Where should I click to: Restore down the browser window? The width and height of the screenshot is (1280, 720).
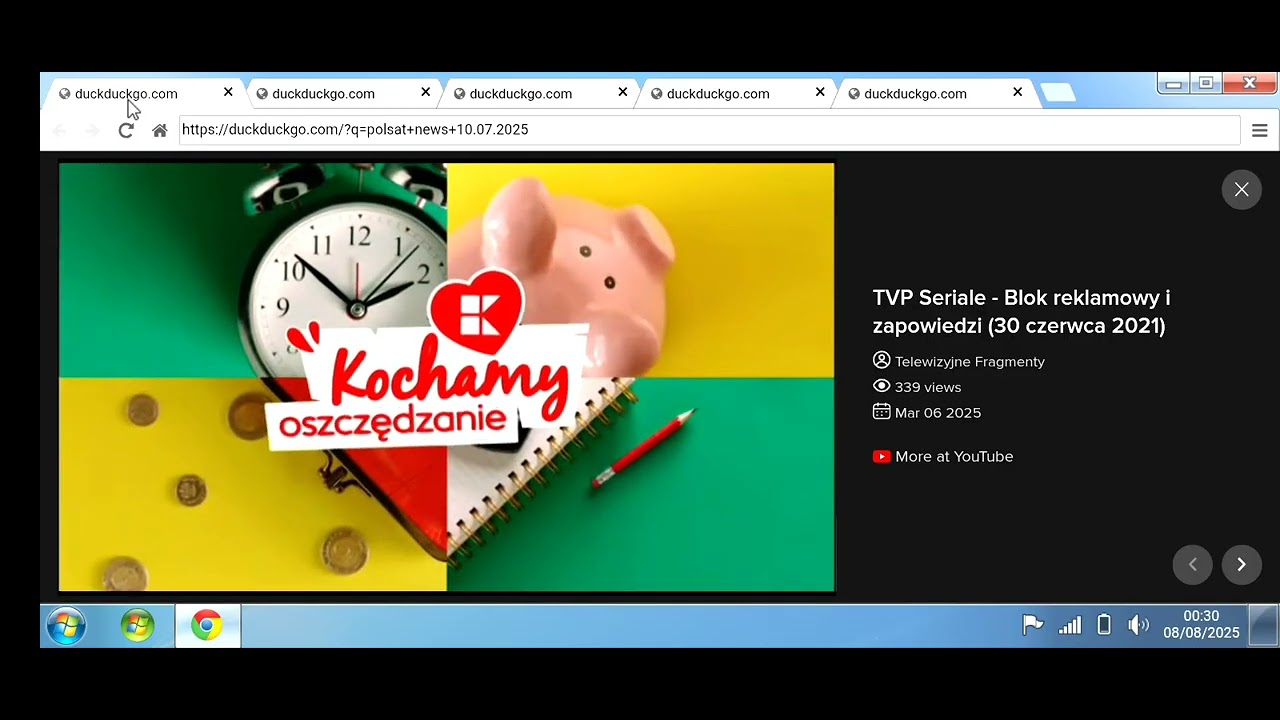click(x=1206, y=84)
